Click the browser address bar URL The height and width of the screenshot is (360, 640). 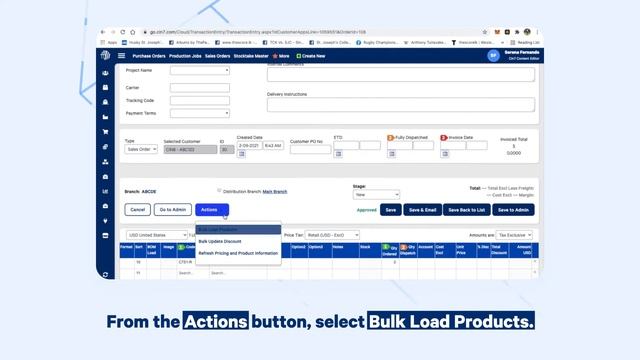258,32
